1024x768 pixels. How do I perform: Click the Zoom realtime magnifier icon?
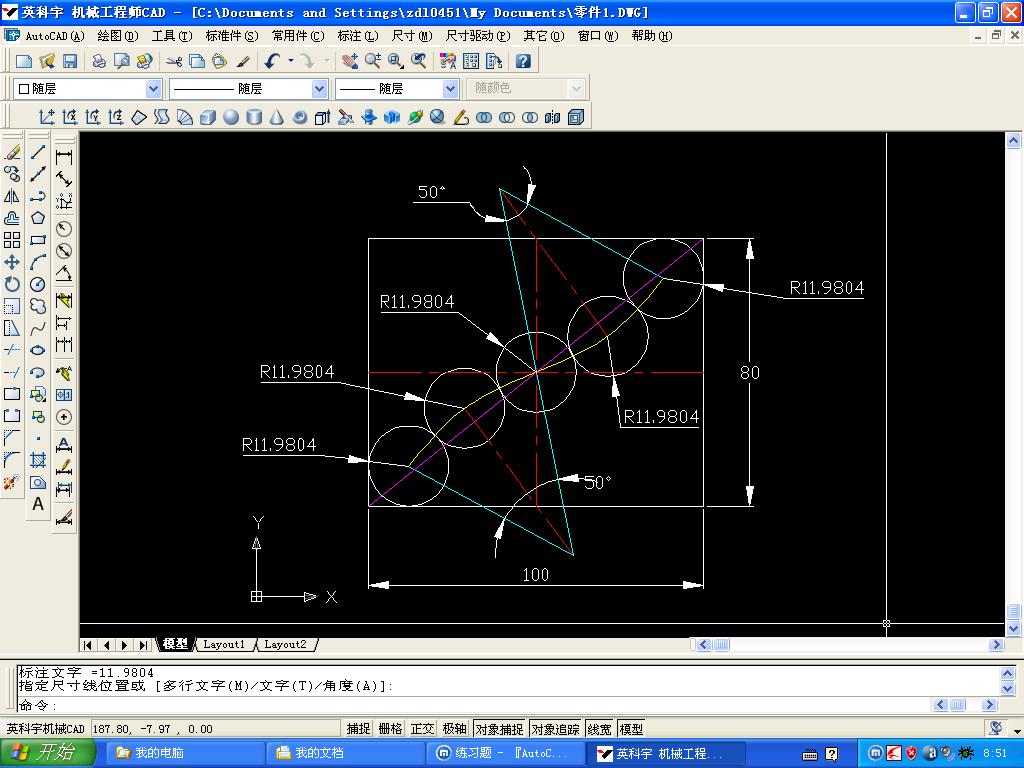tap(373, 61)
